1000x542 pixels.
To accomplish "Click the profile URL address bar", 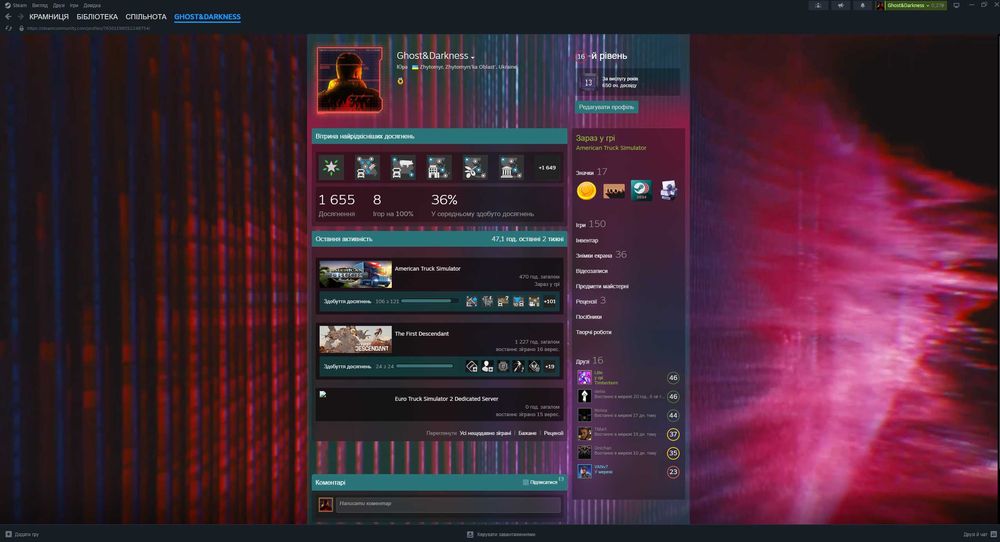I will point(89,28).
